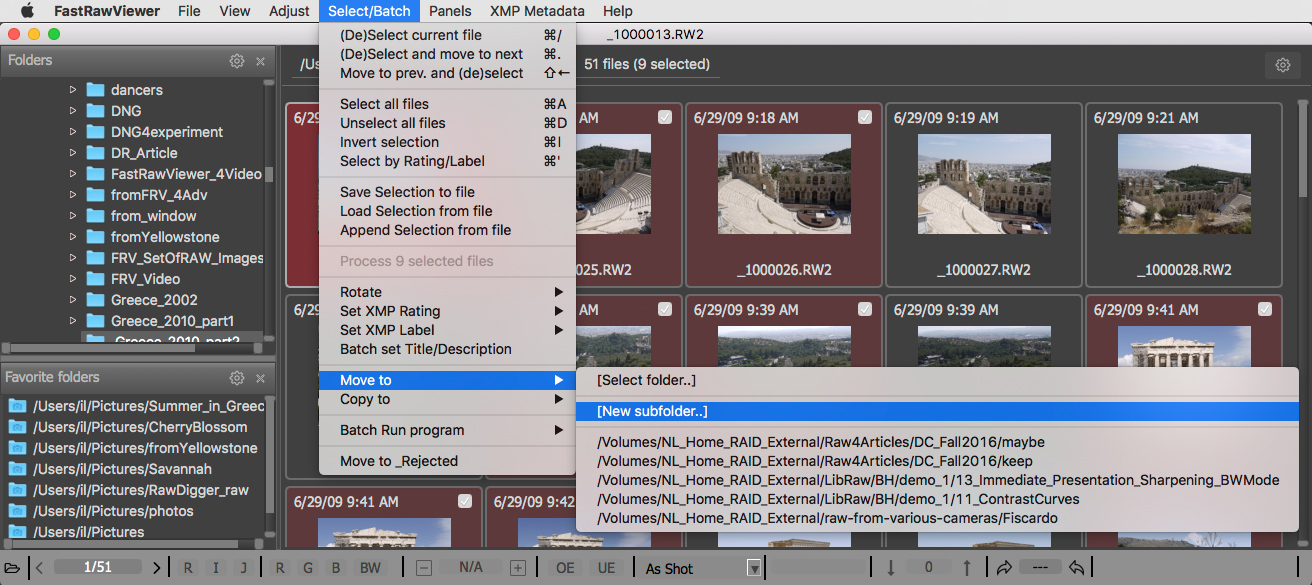1312x585 pixels.
Task: Open Folders panel gear settings
Action: tap(237, 61)
